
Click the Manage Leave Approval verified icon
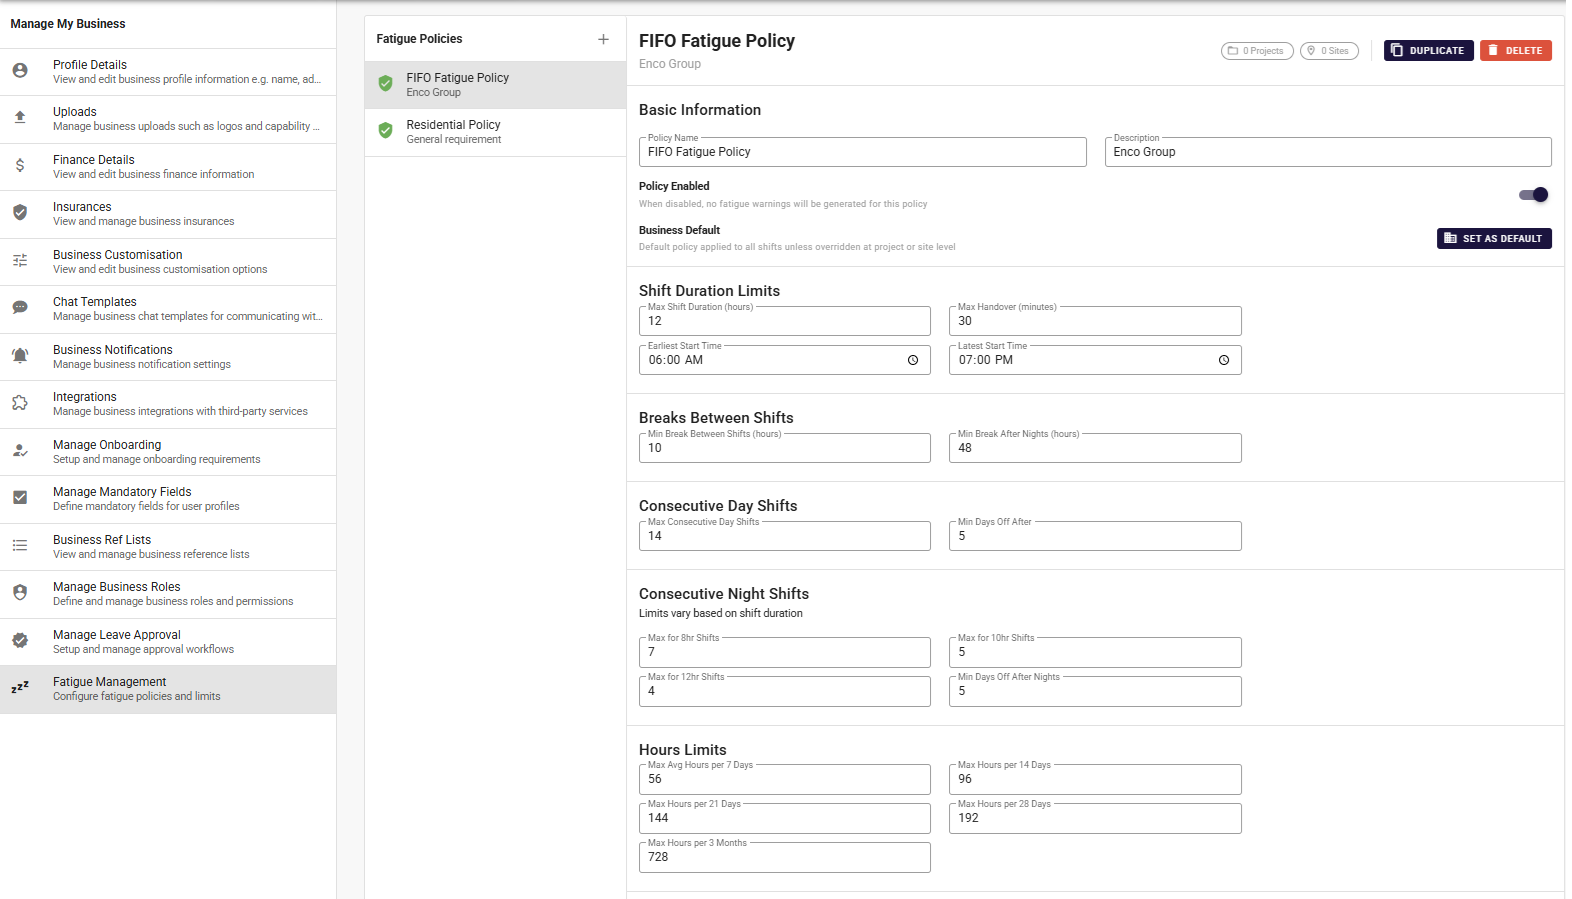tap(20, 640)
